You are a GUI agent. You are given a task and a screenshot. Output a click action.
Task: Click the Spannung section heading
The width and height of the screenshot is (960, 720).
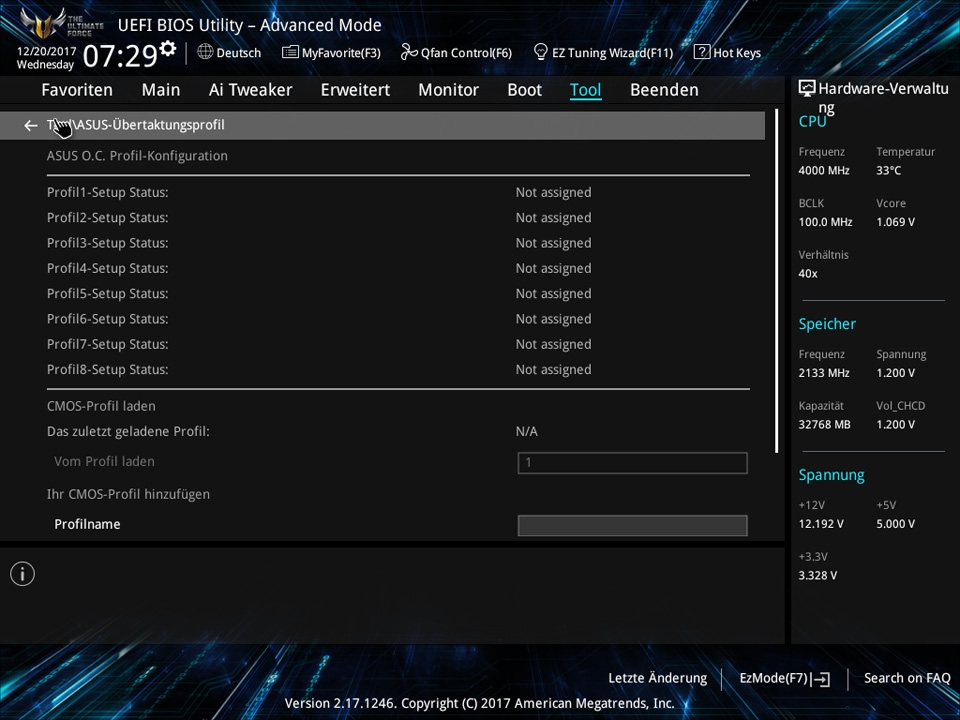point(831,476)
